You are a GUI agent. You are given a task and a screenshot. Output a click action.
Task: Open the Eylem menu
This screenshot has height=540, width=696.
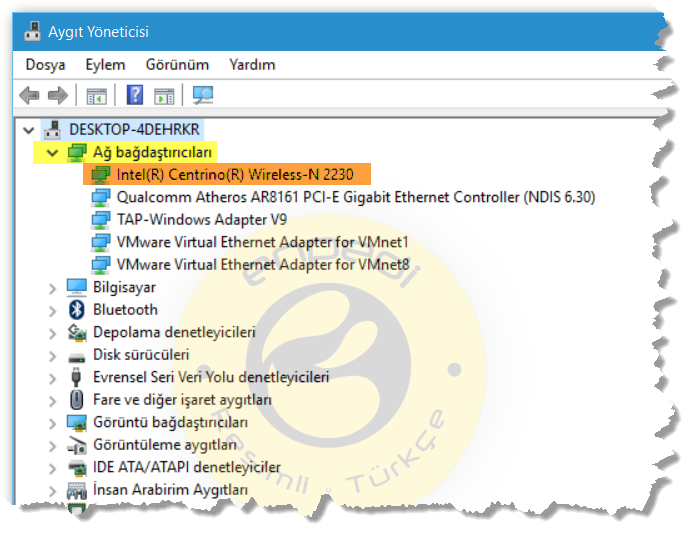[x=105, y=65]
